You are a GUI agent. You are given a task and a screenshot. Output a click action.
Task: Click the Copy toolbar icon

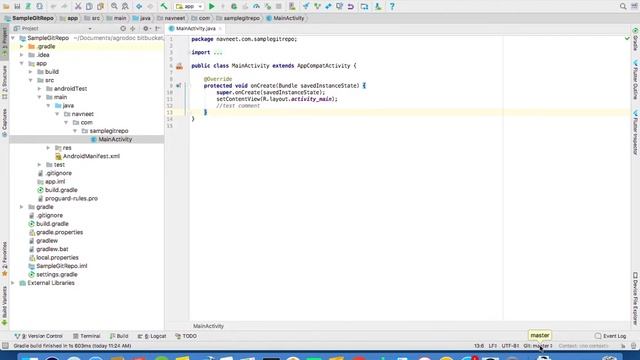(x=89, y=7)
